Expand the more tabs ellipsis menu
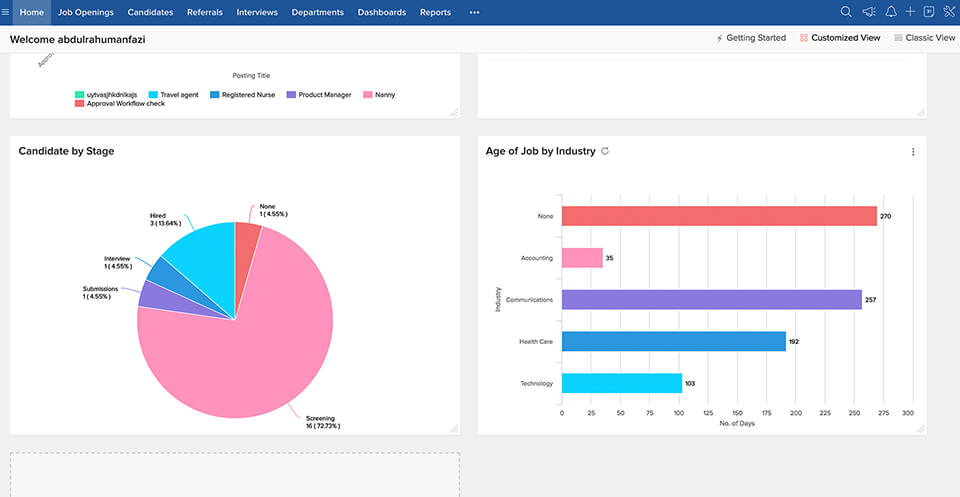 pyautogui.click(x=474, y=12)
